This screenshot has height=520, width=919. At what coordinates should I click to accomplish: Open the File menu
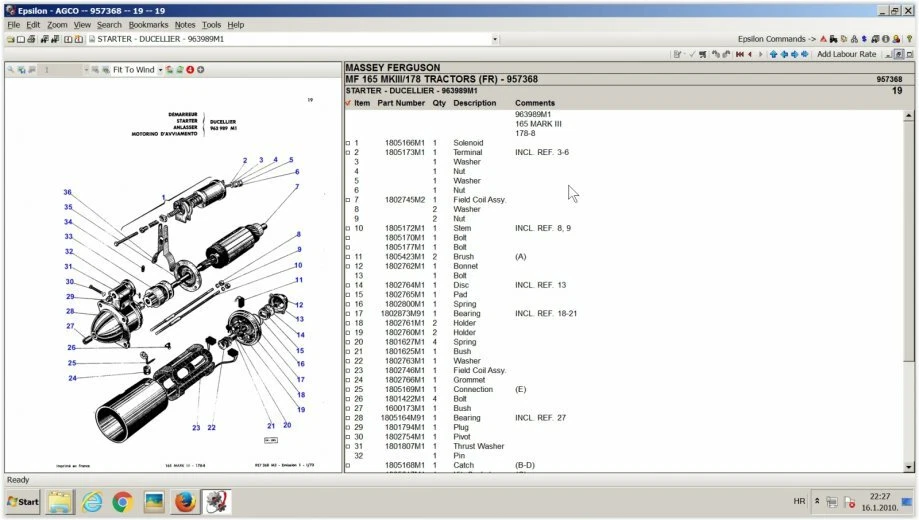[x=13, y=25]
